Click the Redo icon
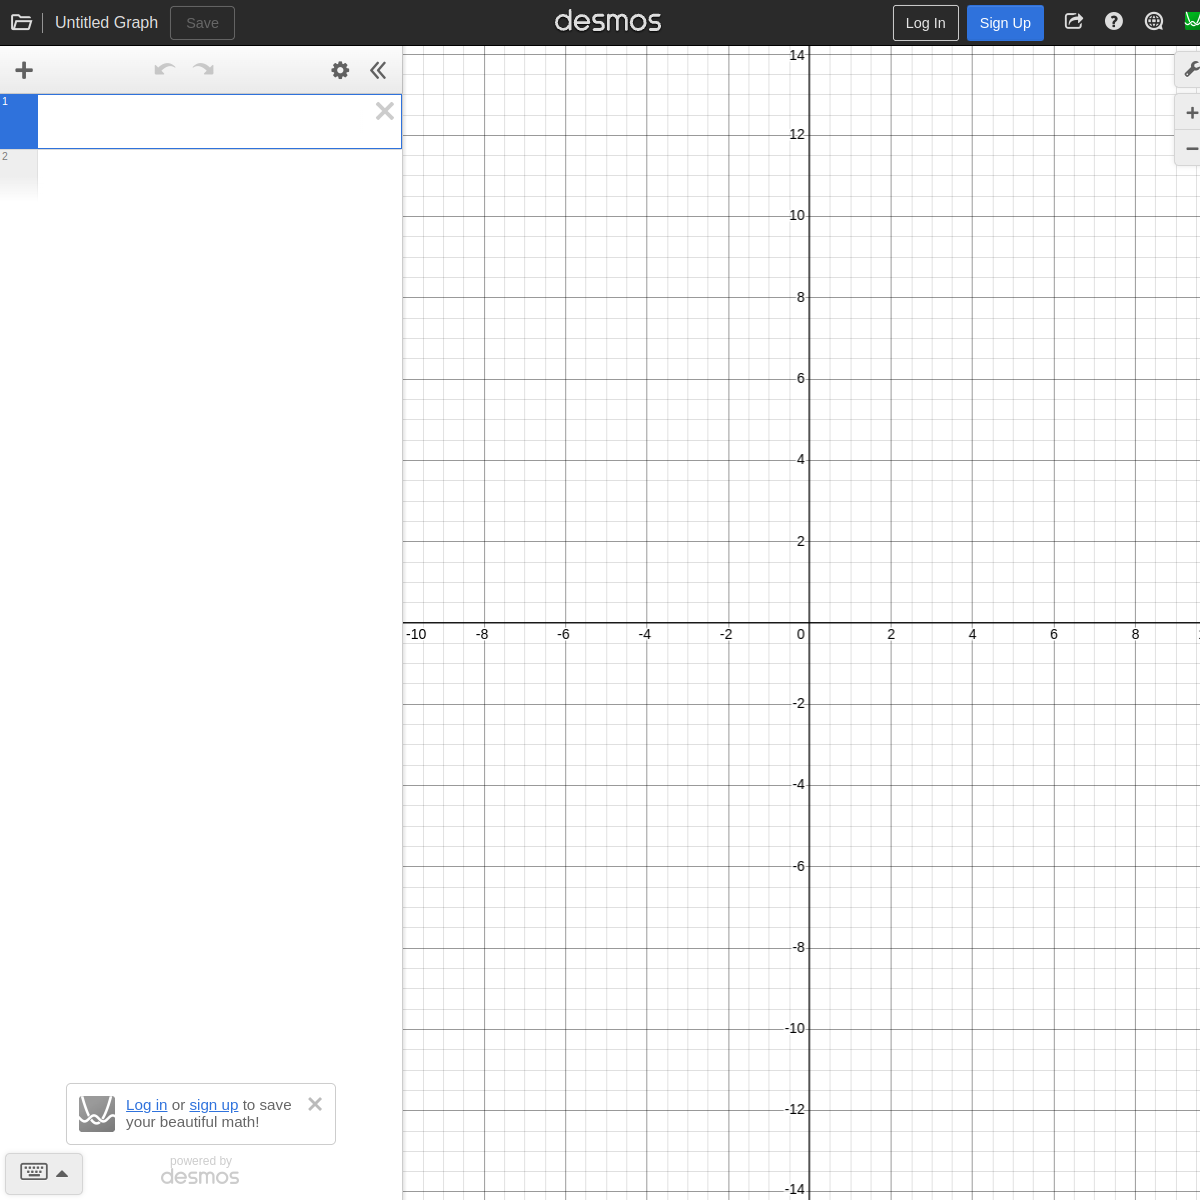This screenshot has width=1200, height=1200. (203, 70)
